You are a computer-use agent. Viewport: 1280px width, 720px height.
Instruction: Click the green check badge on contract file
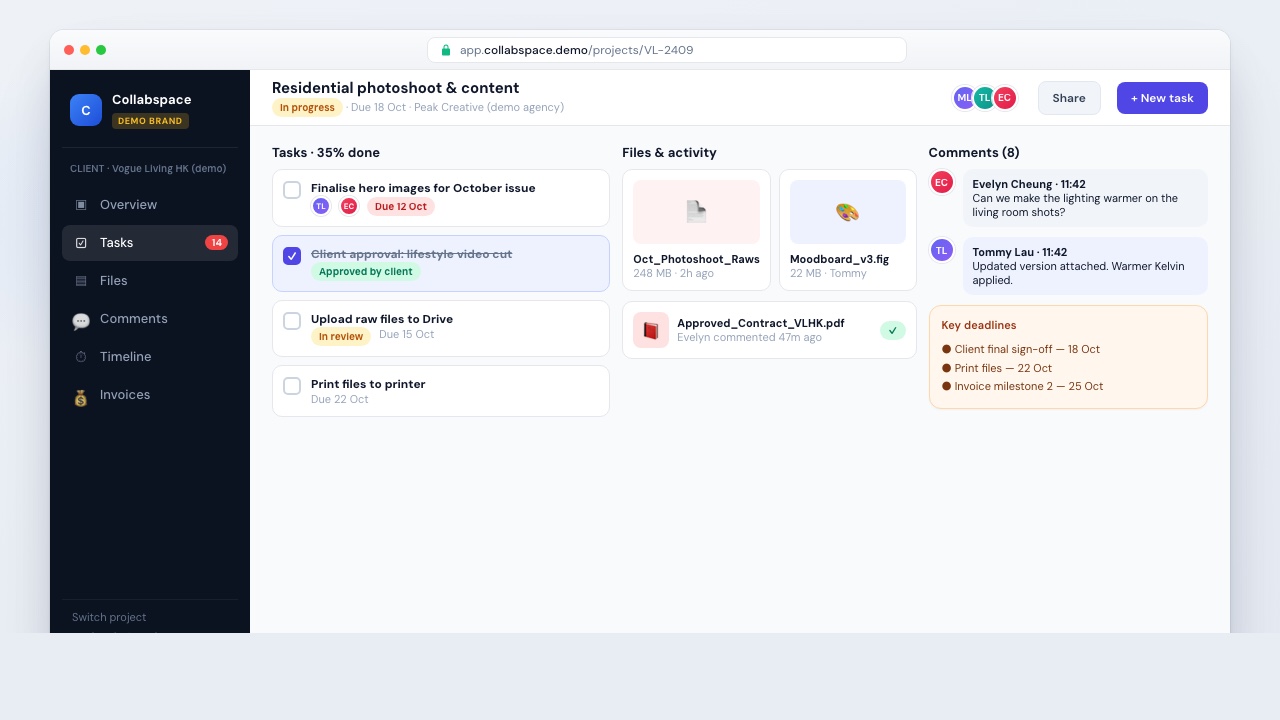click(893, 330)
